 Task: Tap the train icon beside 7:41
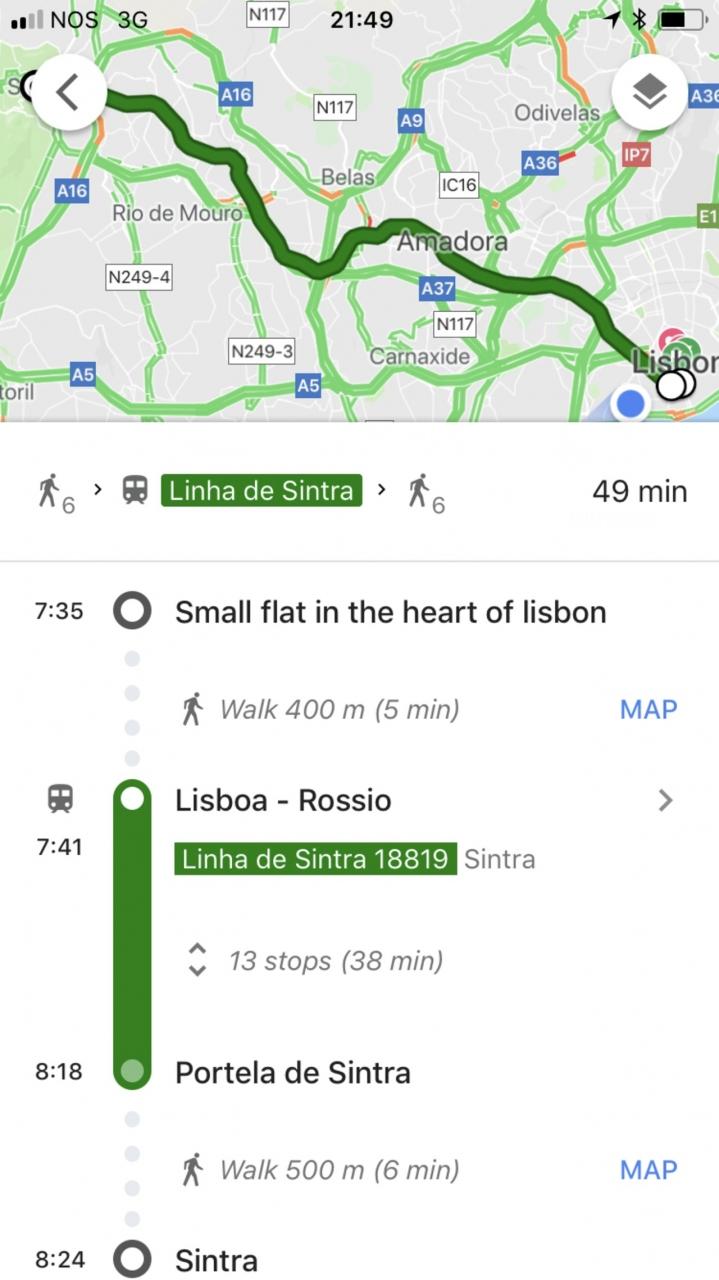click(x=60, y=799)
